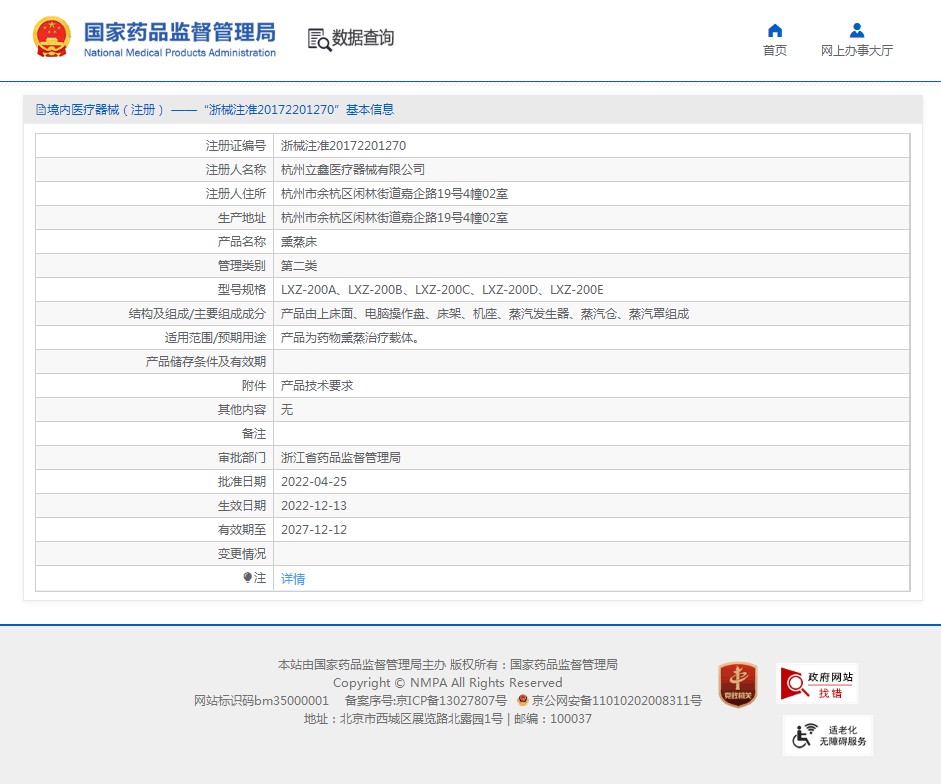Click the document icon before 境内医疗器械
The height and width of the screenshot is (784, 941).
pyautogui.click(x=41, y=109)
